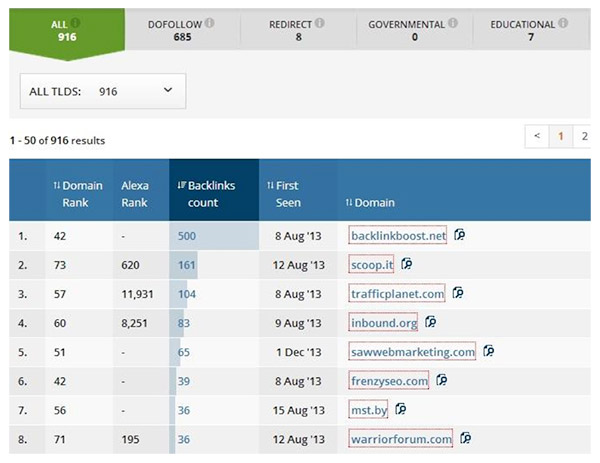Click the info icon next to EDUCATIONAL
This screenshot has width=600, height=463.
pyautogui.click(x=563, y=23)
